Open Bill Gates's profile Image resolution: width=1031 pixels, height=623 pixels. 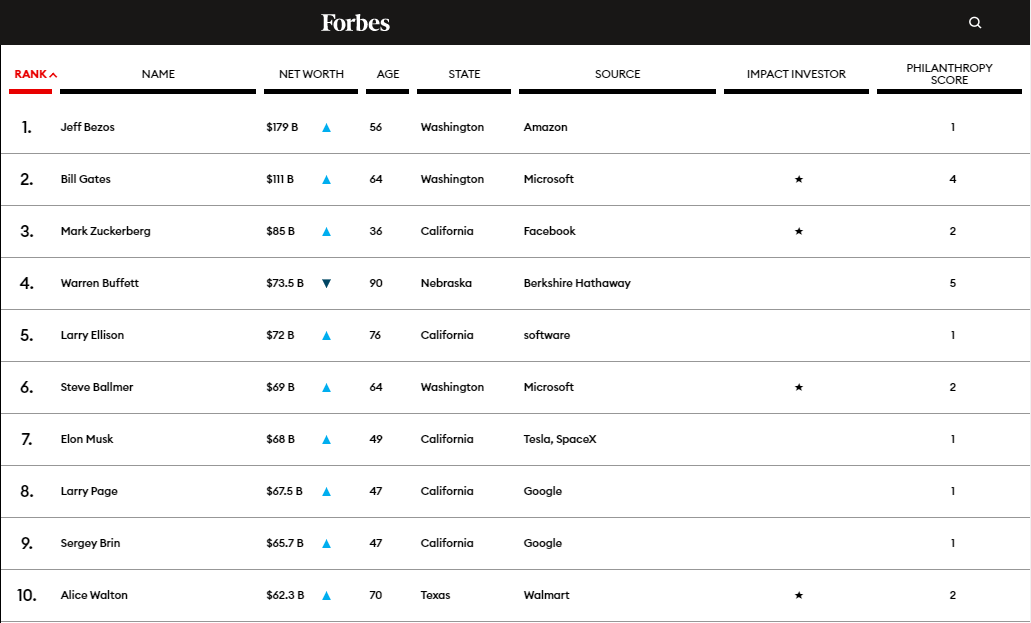(x=85, y=179)
